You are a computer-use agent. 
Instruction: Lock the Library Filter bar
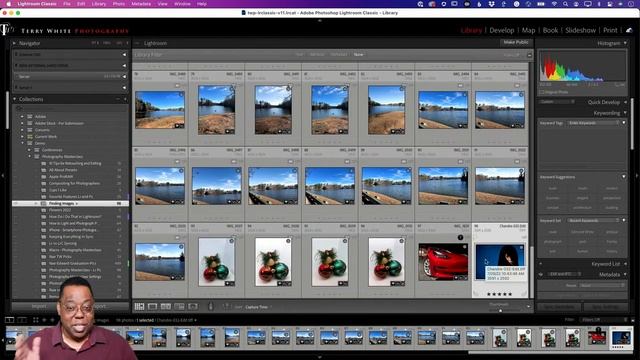(x=529, y=55)
